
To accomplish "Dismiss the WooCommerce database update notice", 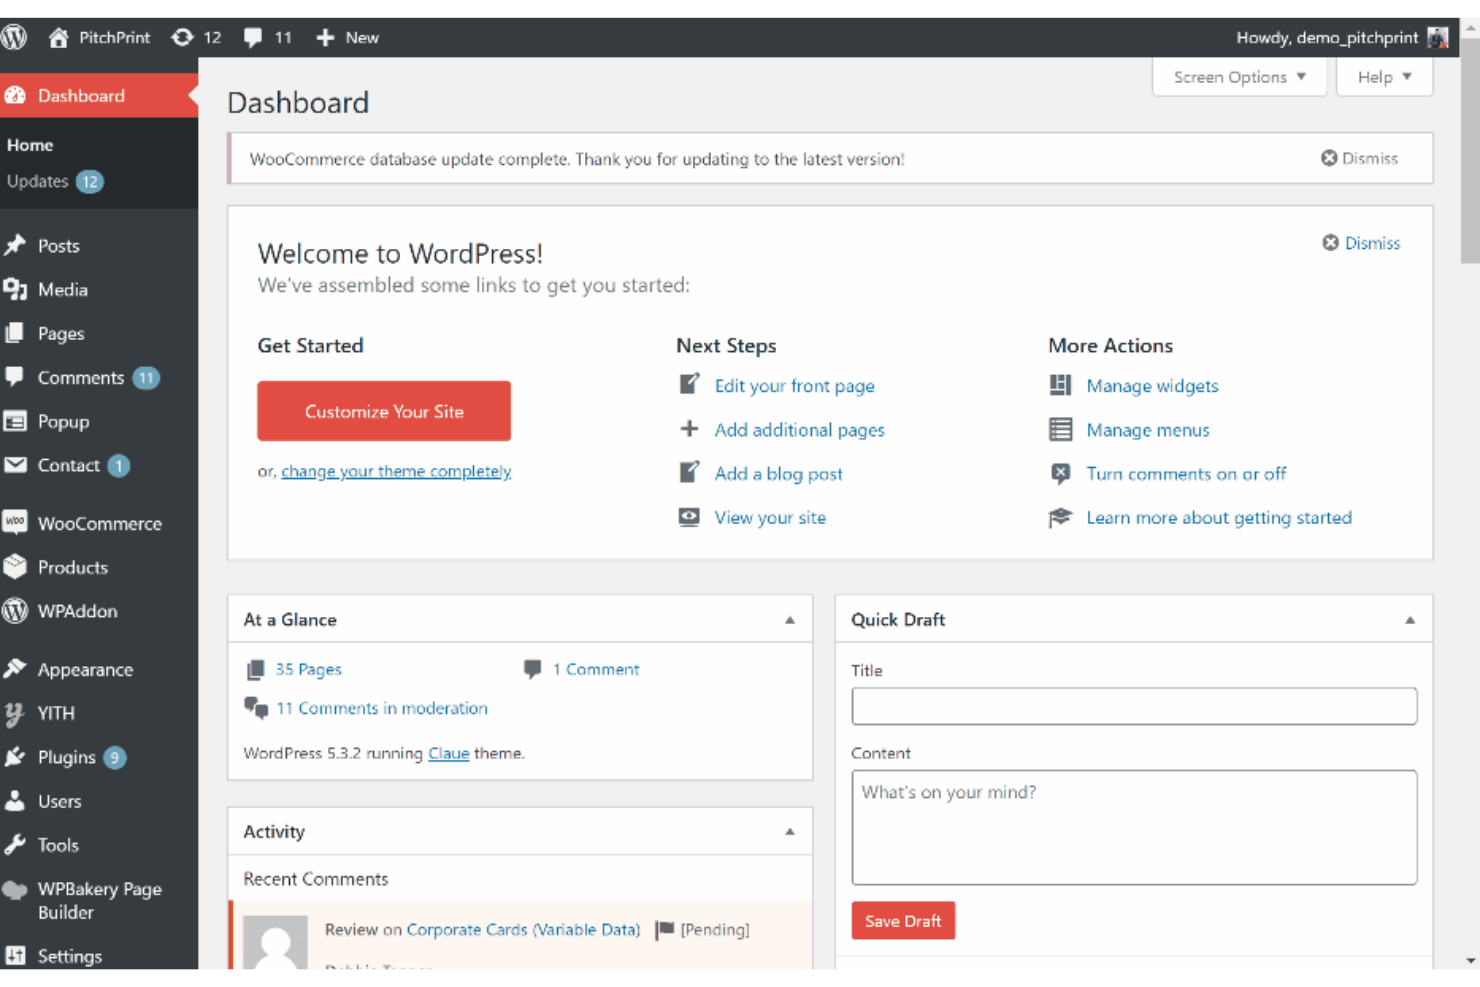I will [1360, 158].
